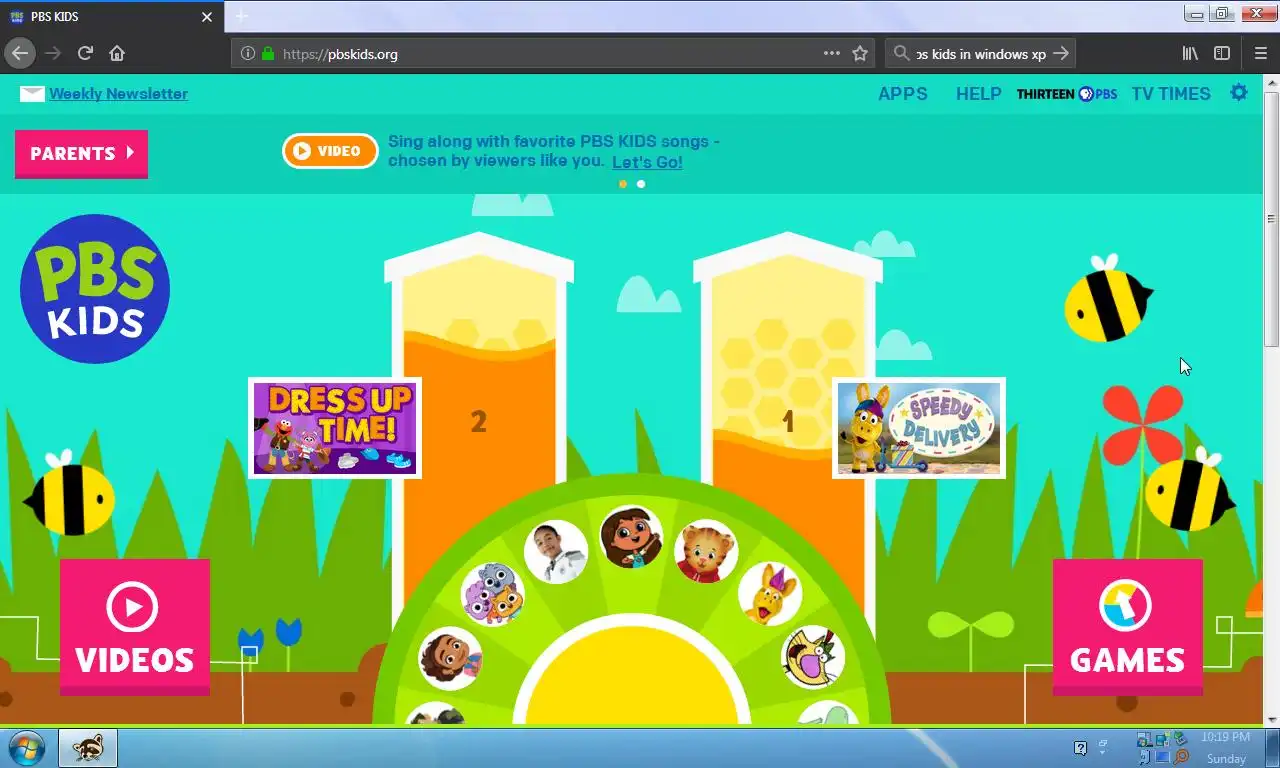Show site information via the info icon
1280x768 pixels.
pyautogui.click(x=248, y=54)
